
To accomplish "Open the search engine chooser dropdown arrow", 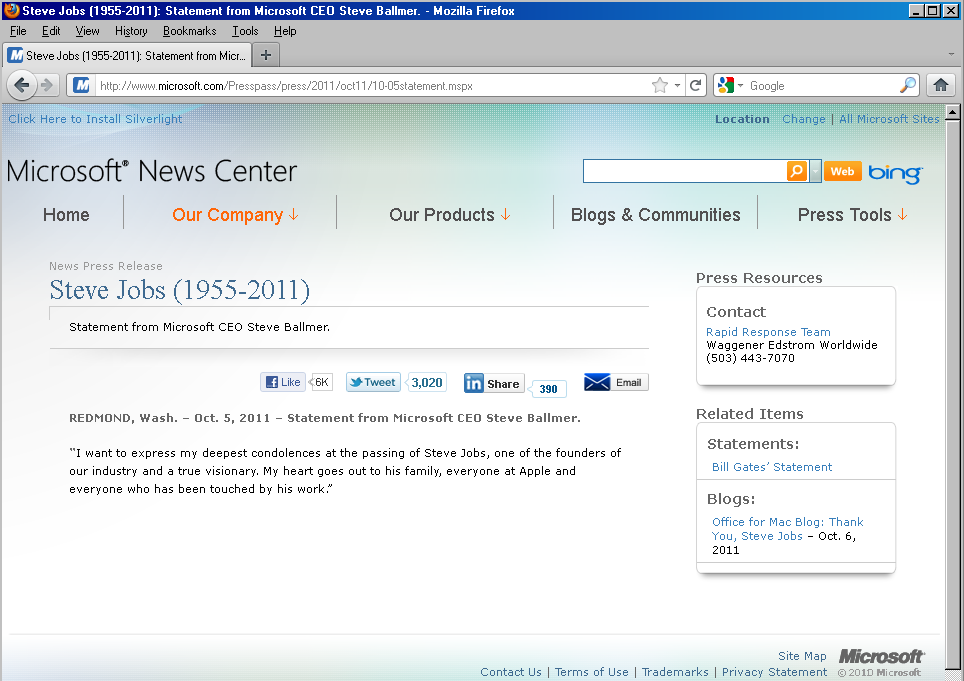I will tap(740, 85).
